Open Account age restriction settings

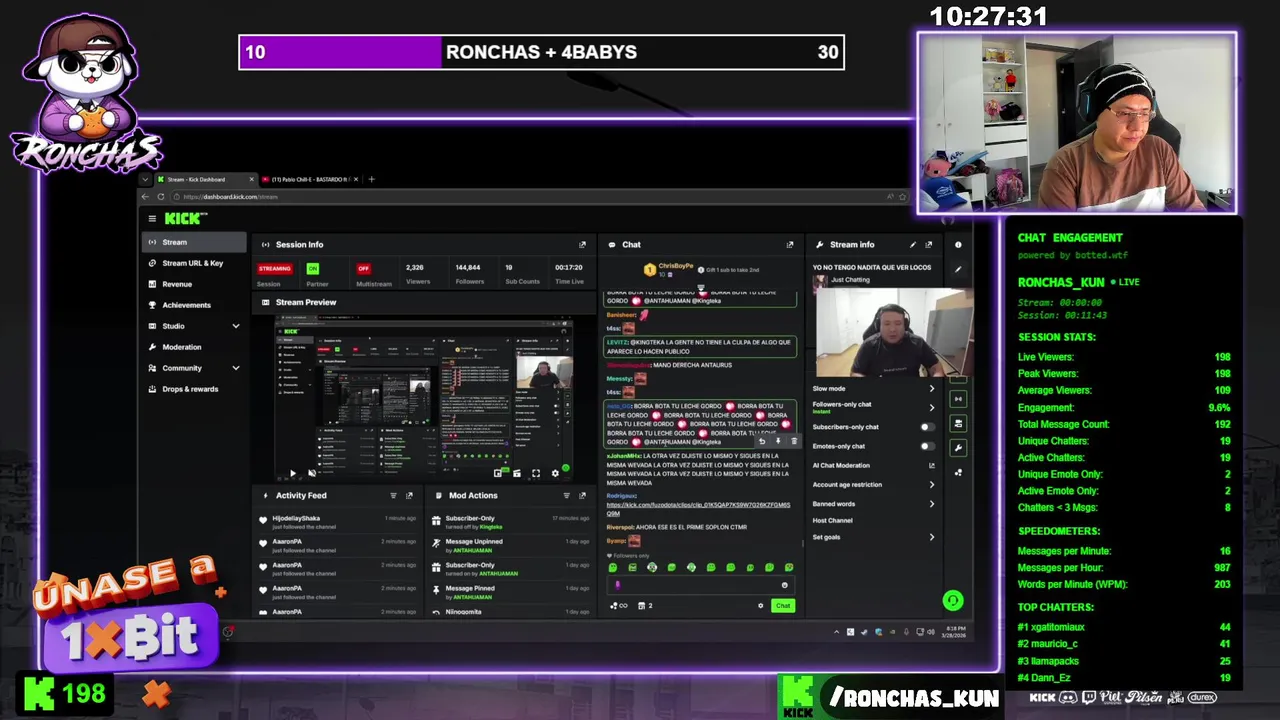pyautogui.click(x=874, y=484)
